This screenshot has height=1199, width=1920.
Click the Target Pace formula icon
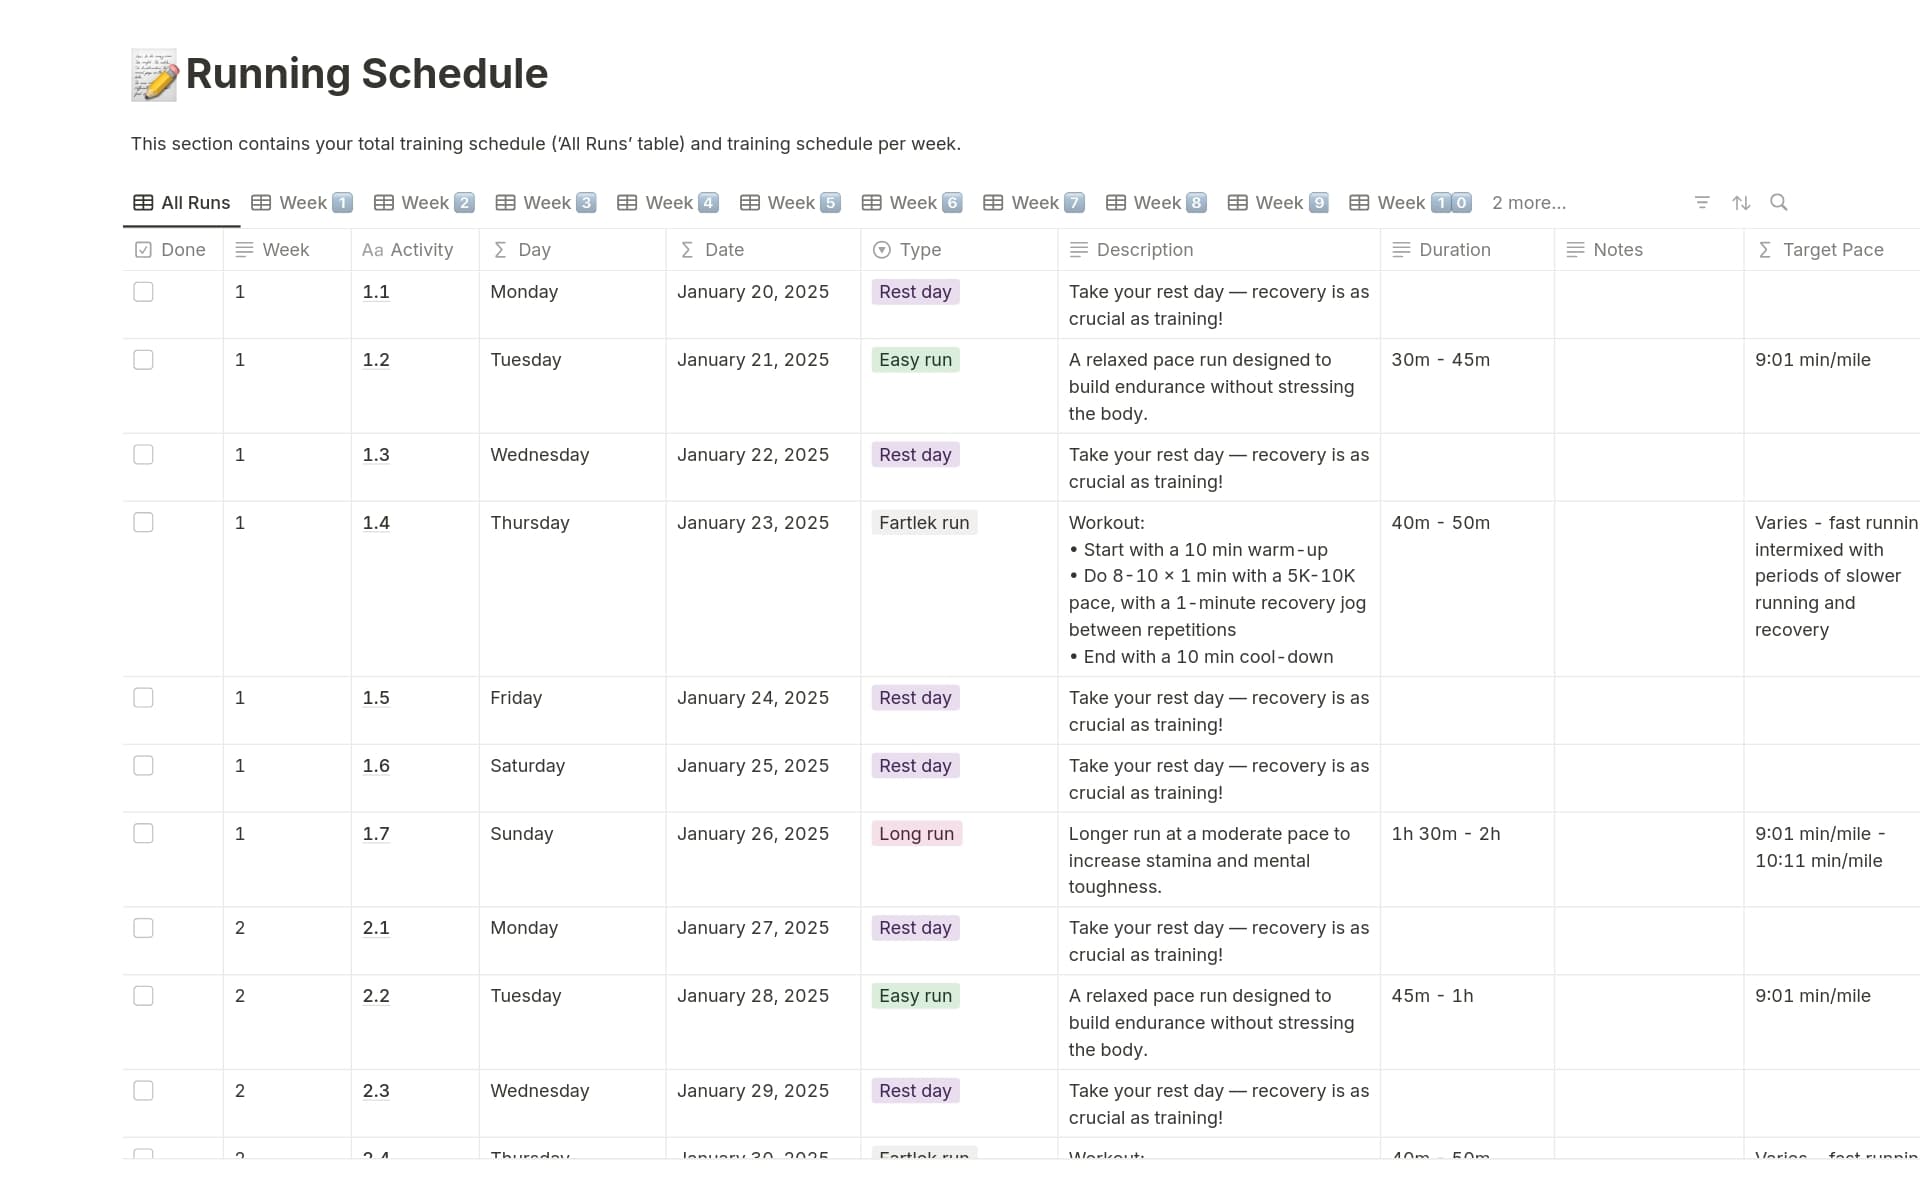[x=1765, y=250]
